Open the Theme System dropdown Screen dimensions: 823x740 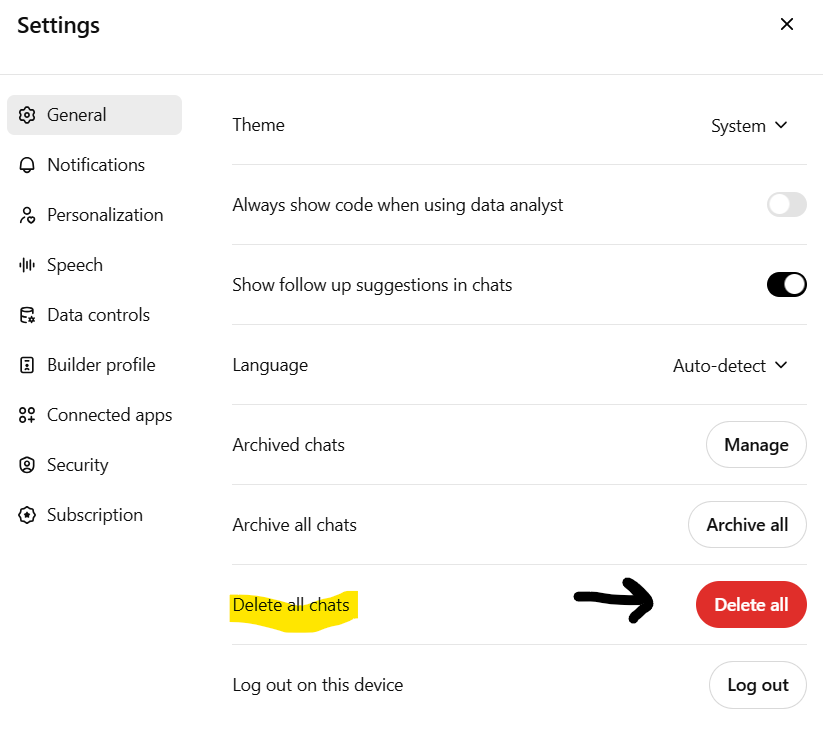(x=749, y=126)
